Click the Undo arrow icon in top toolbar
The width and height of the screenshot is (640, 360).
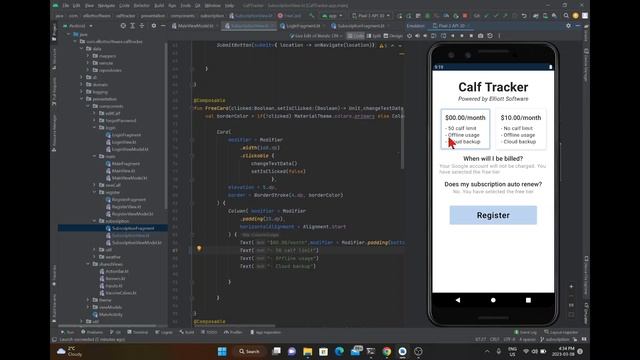524,16
